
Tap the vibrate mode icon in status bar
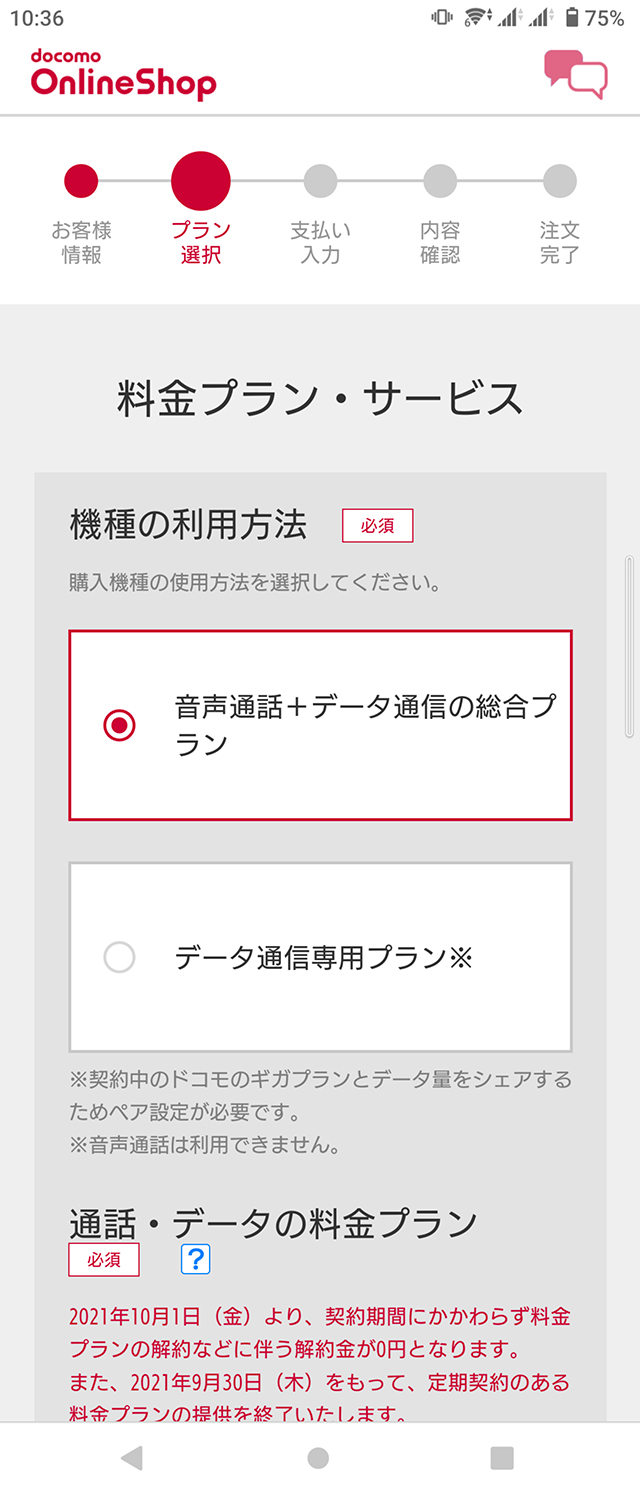440,18
